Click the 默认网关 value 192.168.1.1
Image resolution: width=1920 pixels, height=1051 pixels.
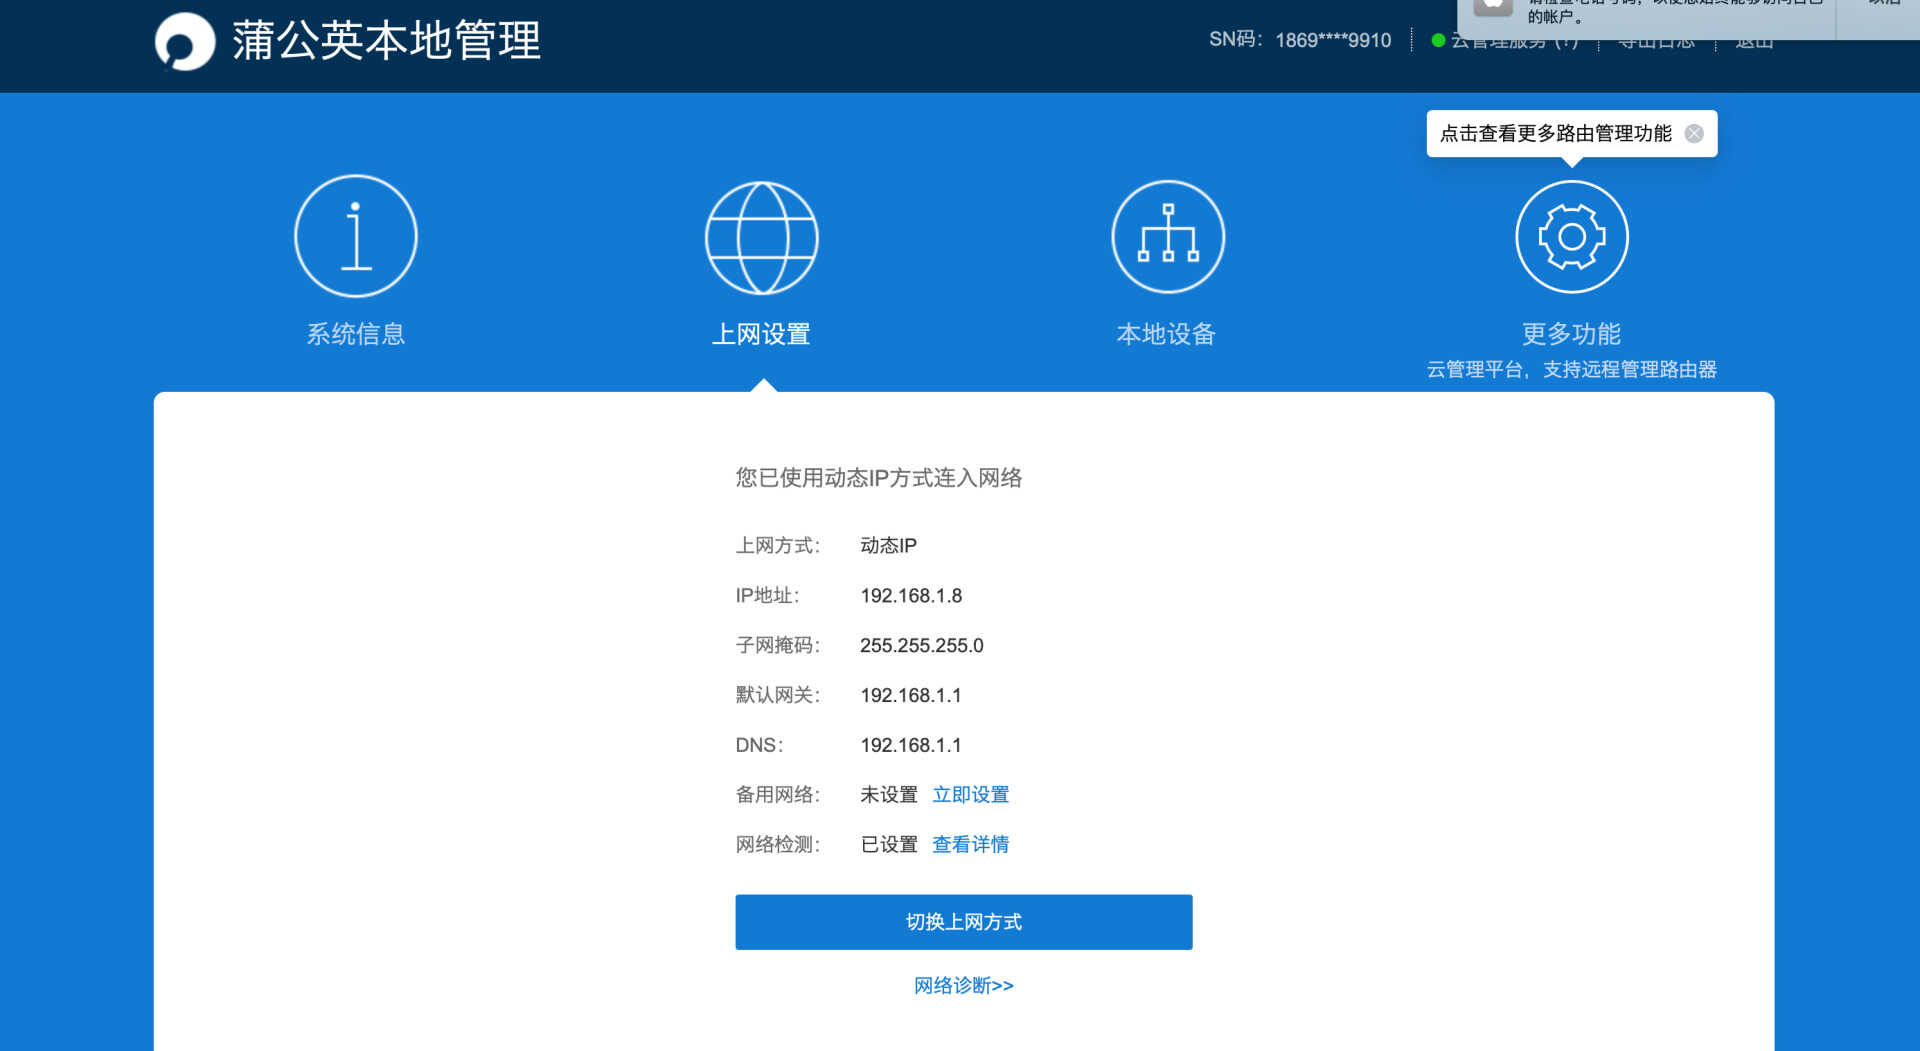click(911, 696)
